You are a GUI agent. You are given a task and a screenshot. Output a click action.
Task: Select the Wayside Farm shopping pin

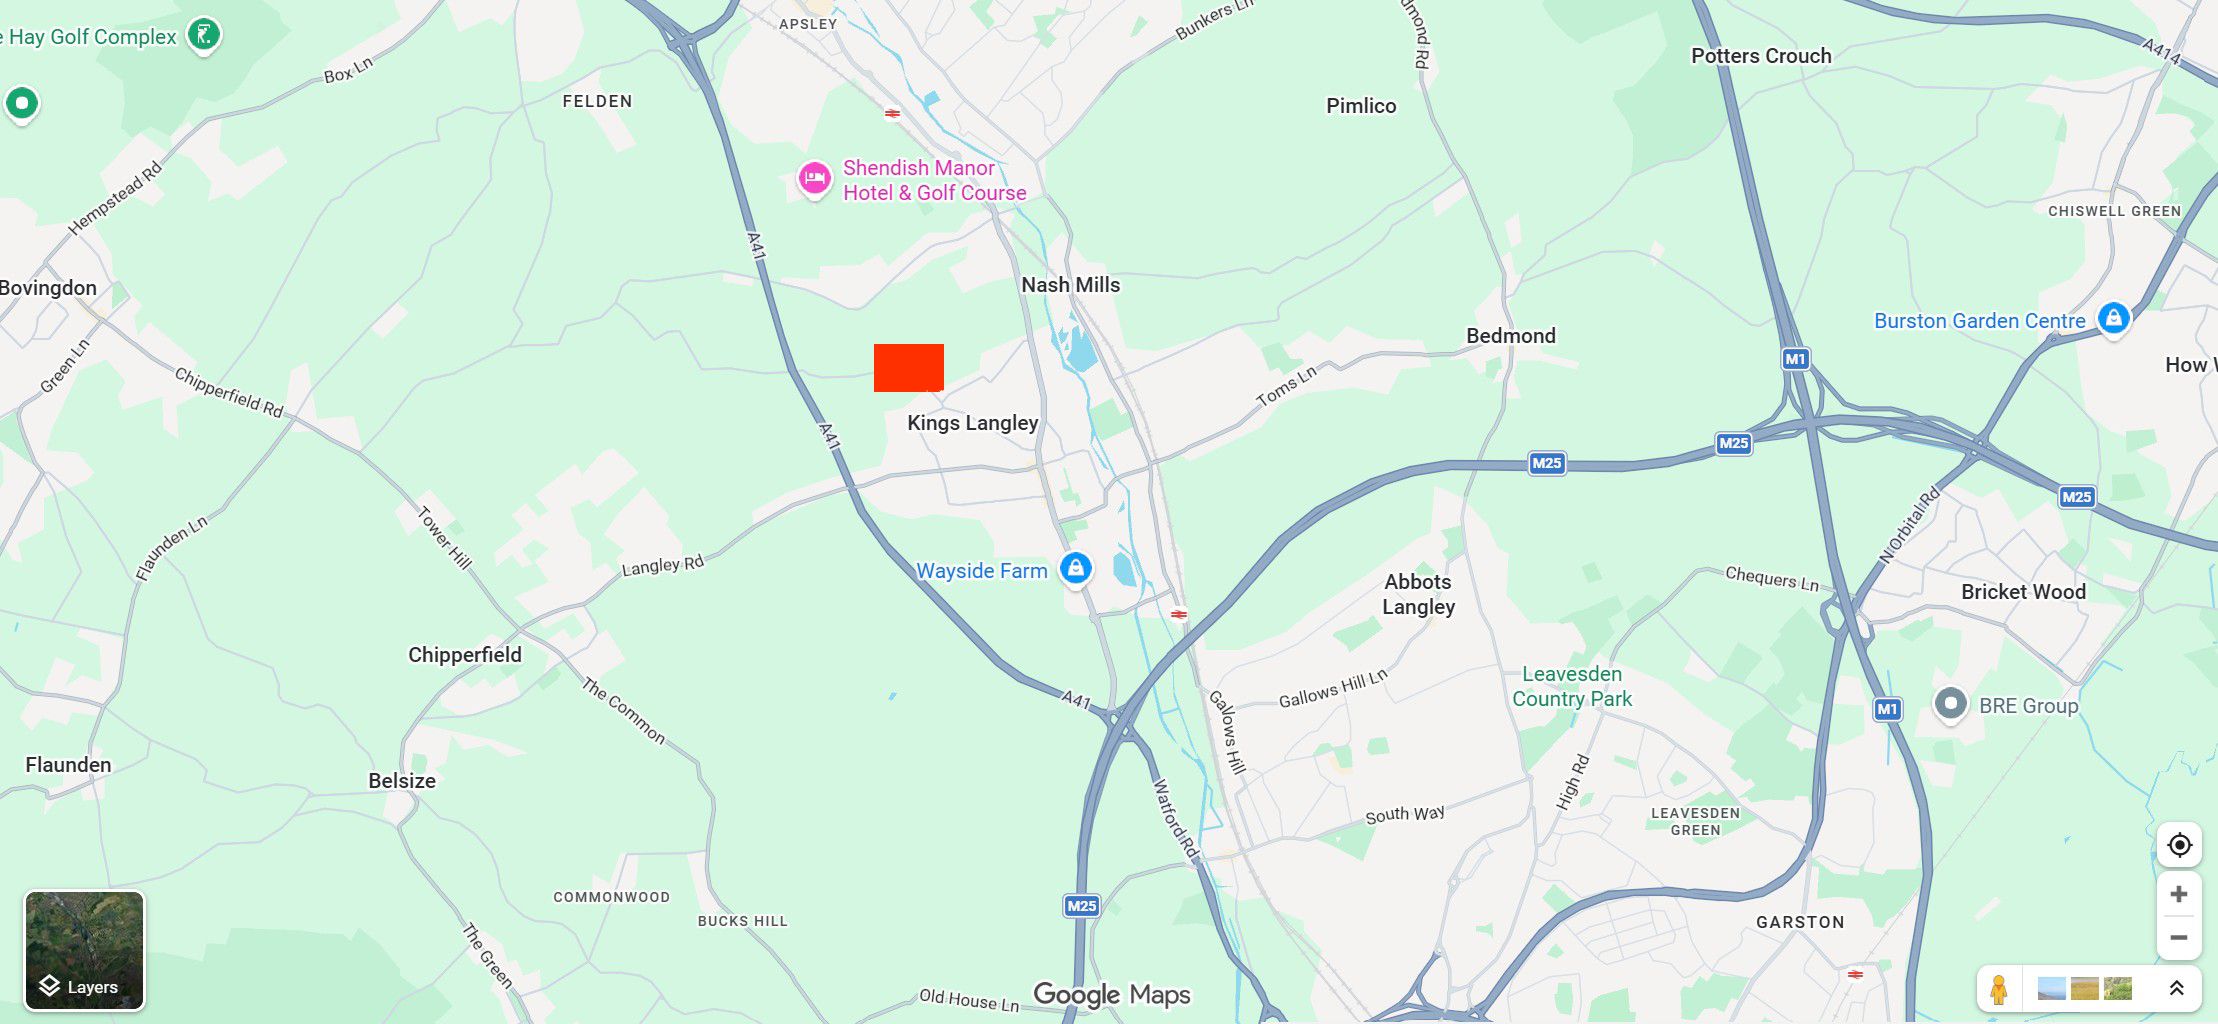[x=1076, y=569]
